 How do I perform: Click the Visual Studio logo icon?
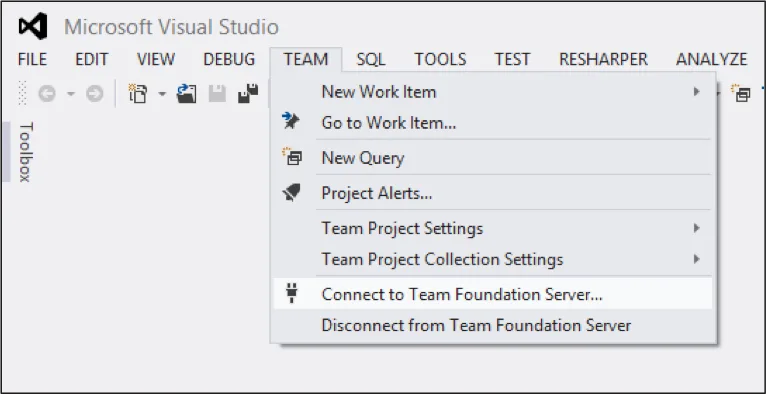[x=33, y=26]
